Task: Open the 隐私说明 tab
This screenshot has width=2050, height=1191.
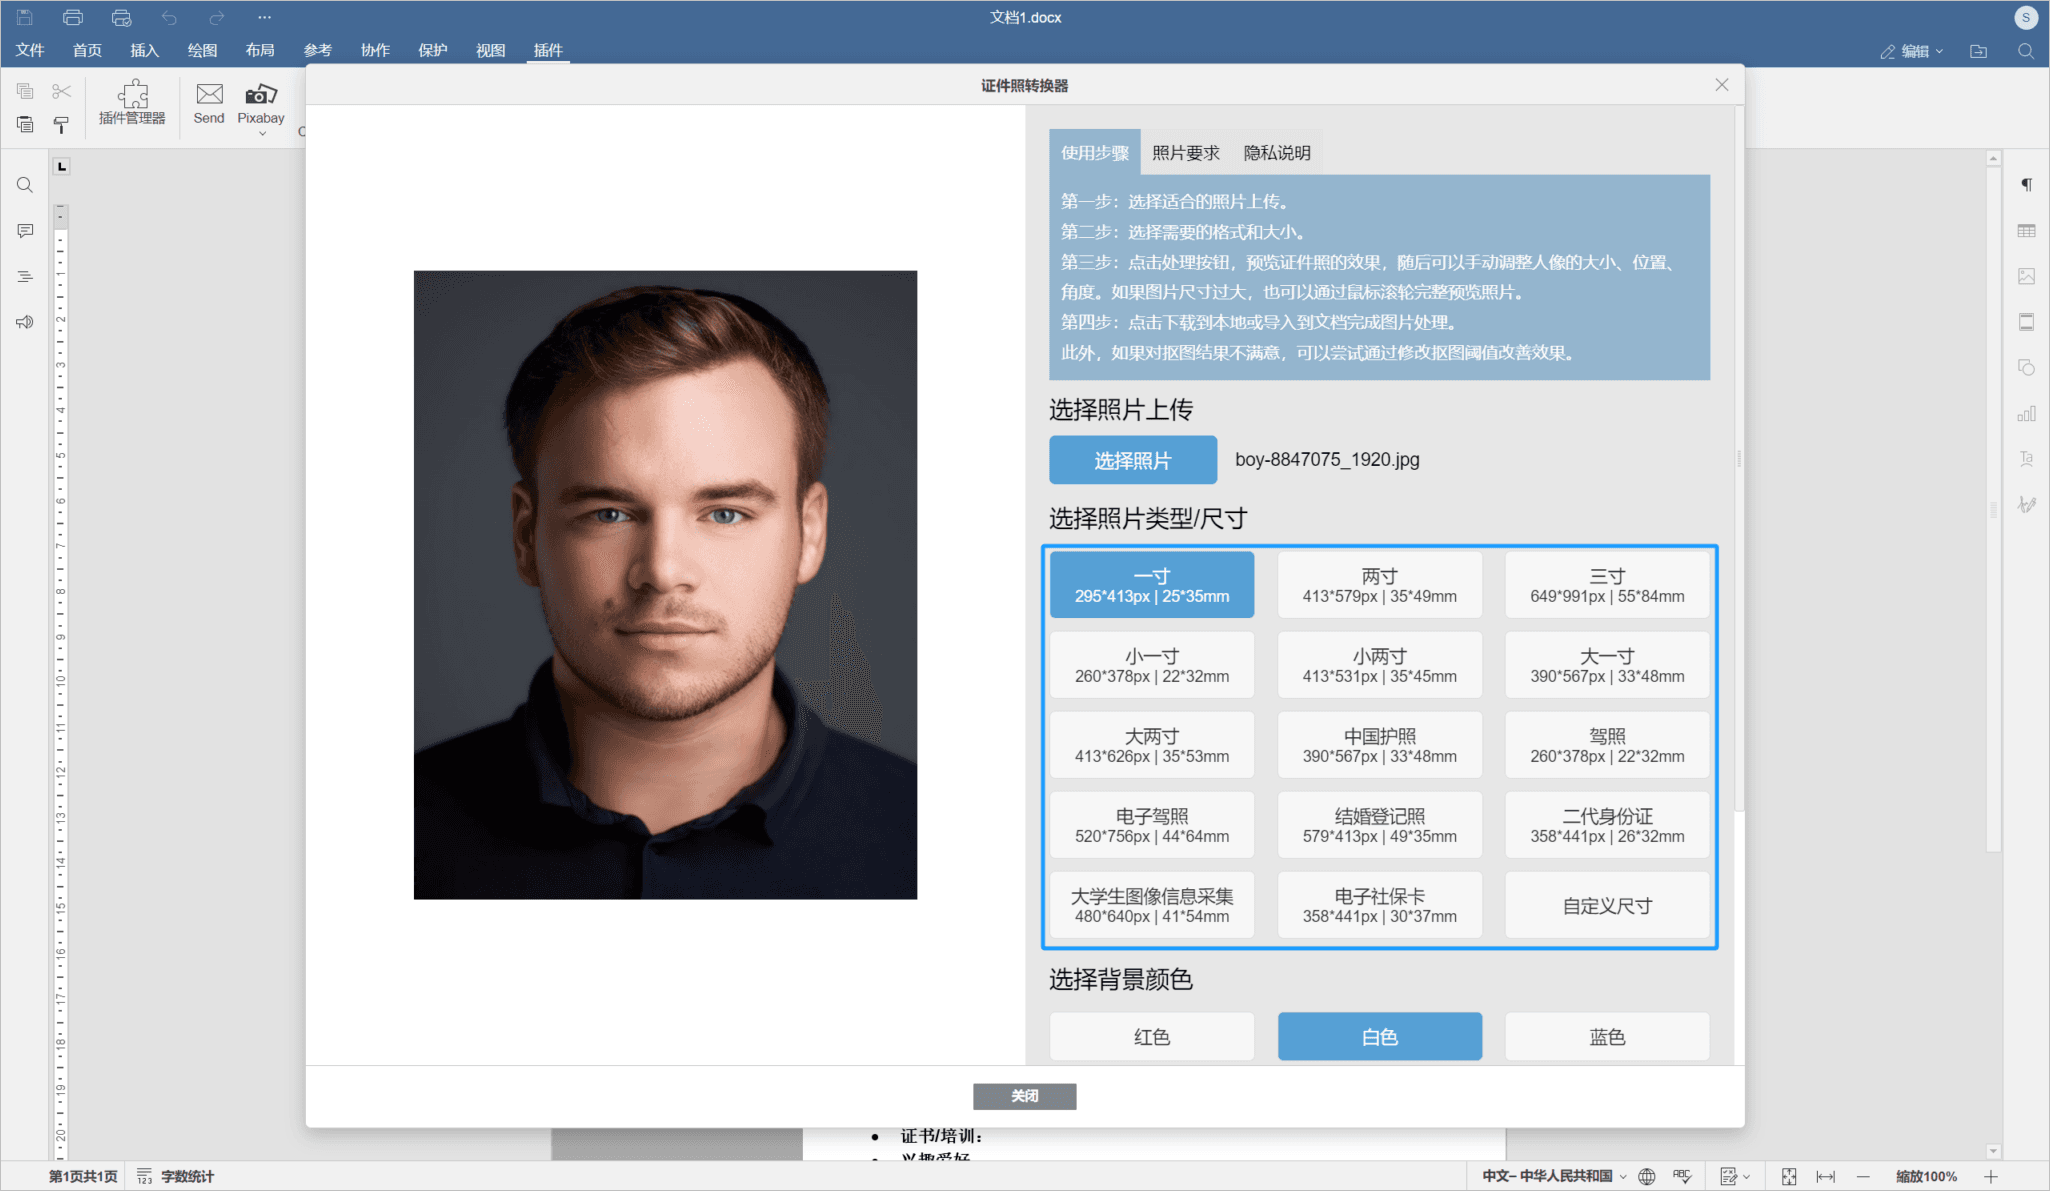Action: 1276,152
